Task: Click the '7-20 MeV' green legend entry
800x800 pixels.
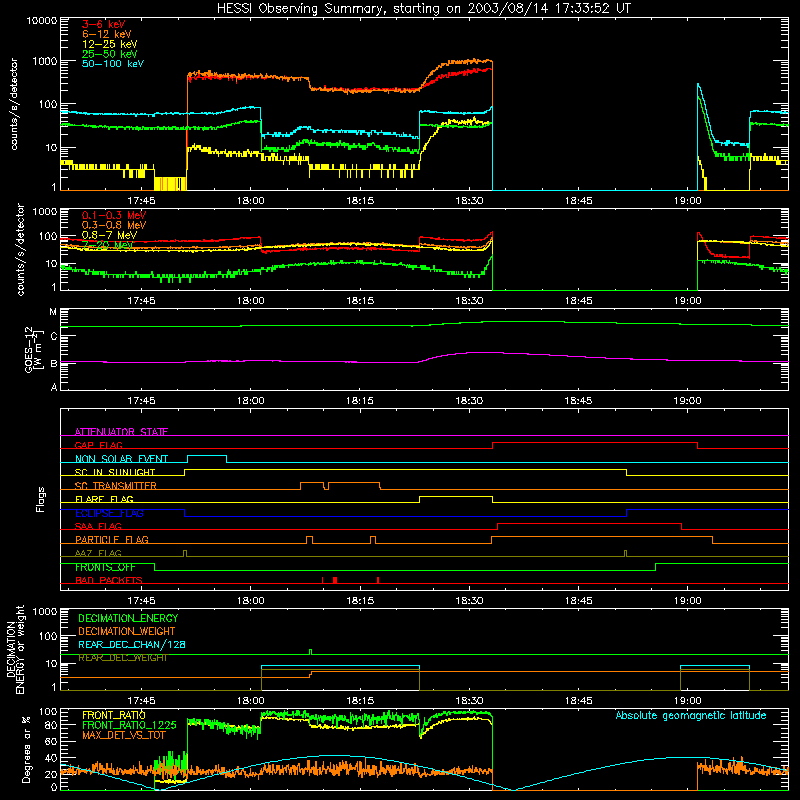Action: click(x=107, y=245)
